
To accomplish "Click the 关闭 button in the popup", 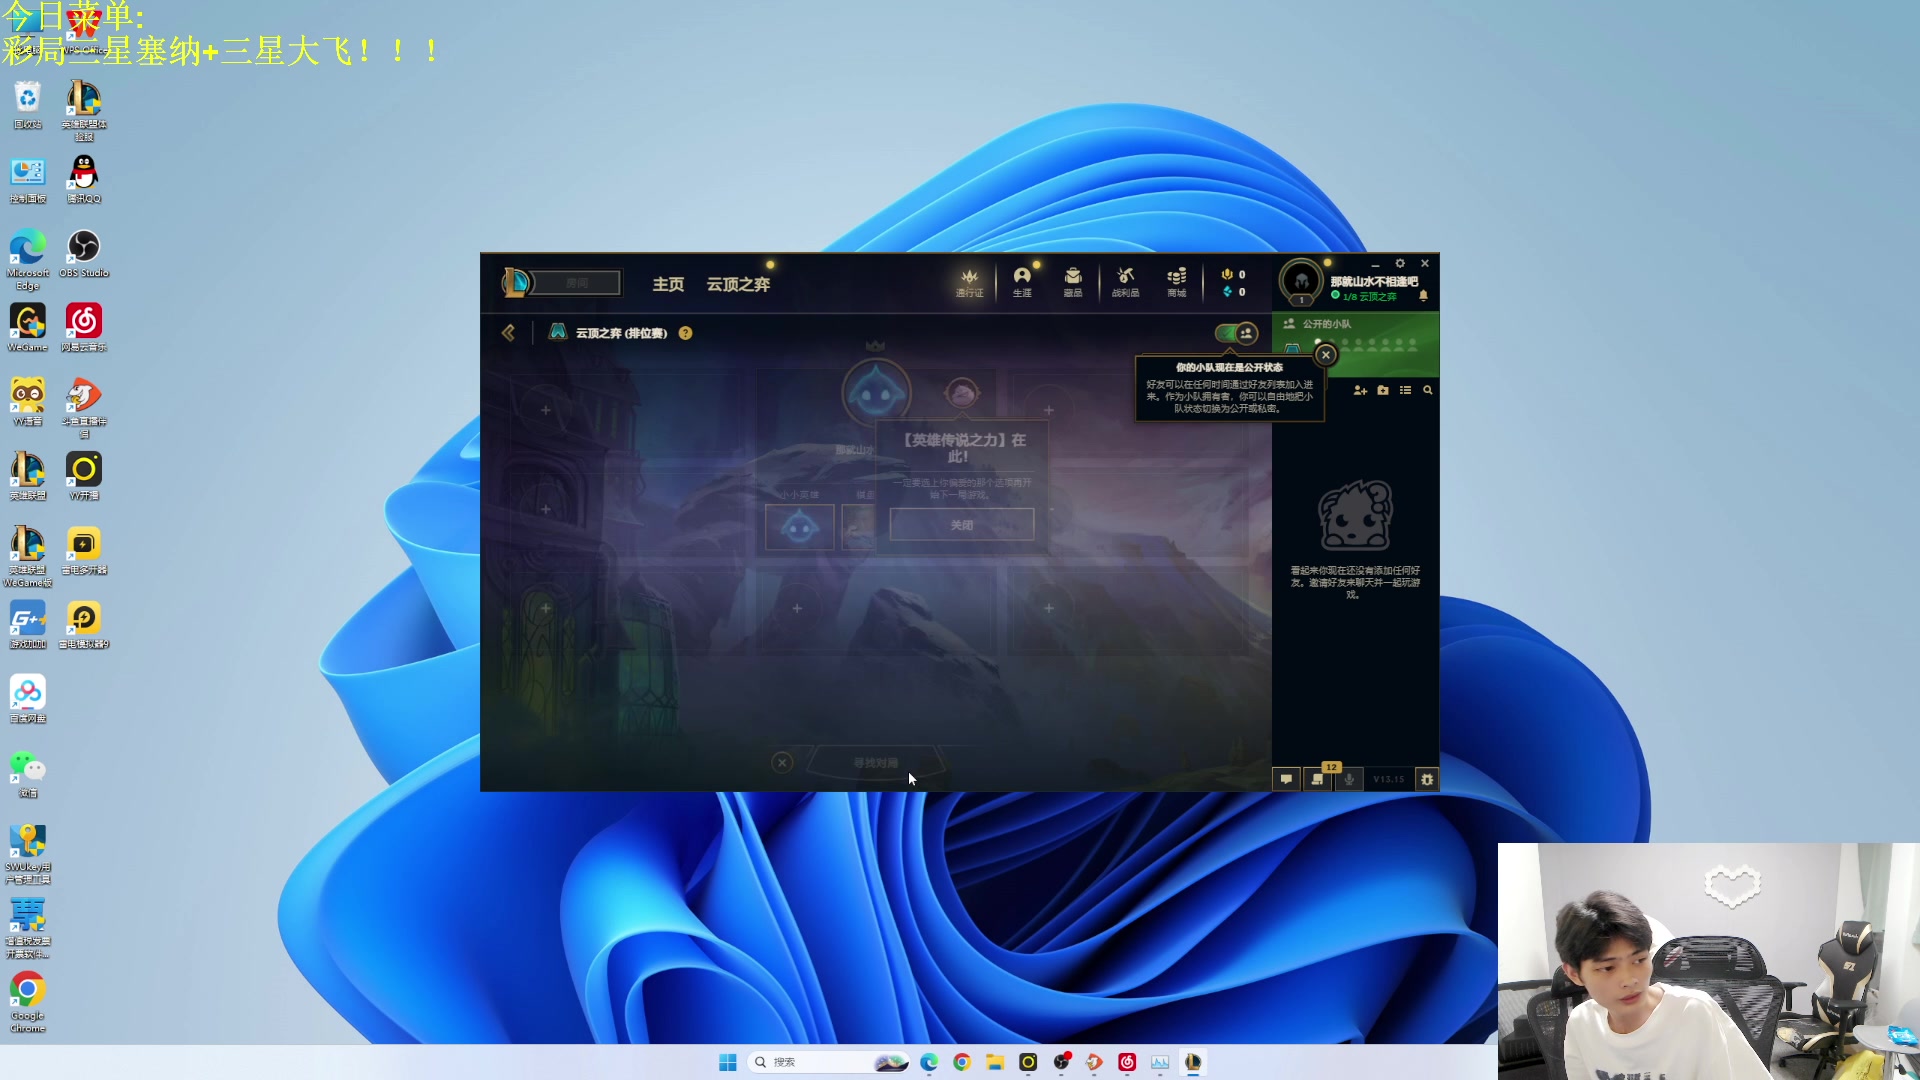I will [x=962, y=524].
